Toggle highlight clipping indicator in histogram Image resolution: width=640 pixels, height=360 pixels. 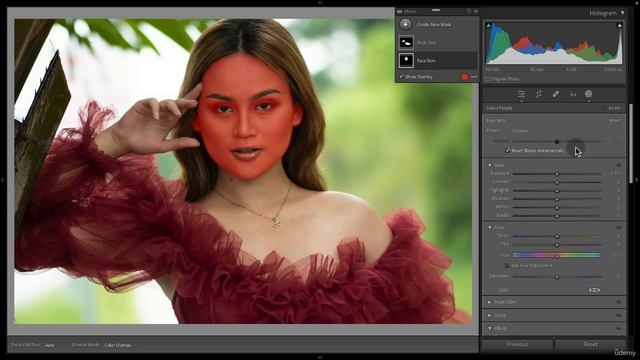pos(620,25)
